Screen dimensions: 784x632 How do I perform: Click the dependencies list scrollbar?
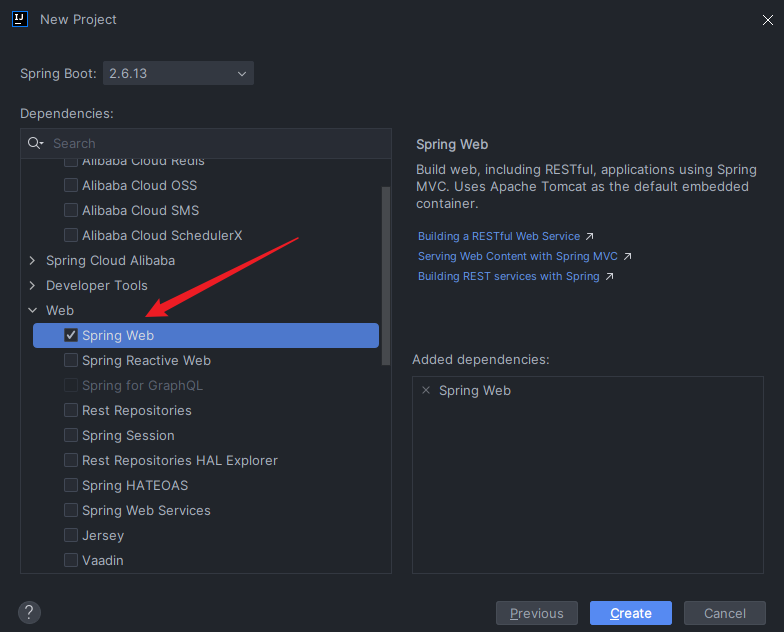(386, 276)
